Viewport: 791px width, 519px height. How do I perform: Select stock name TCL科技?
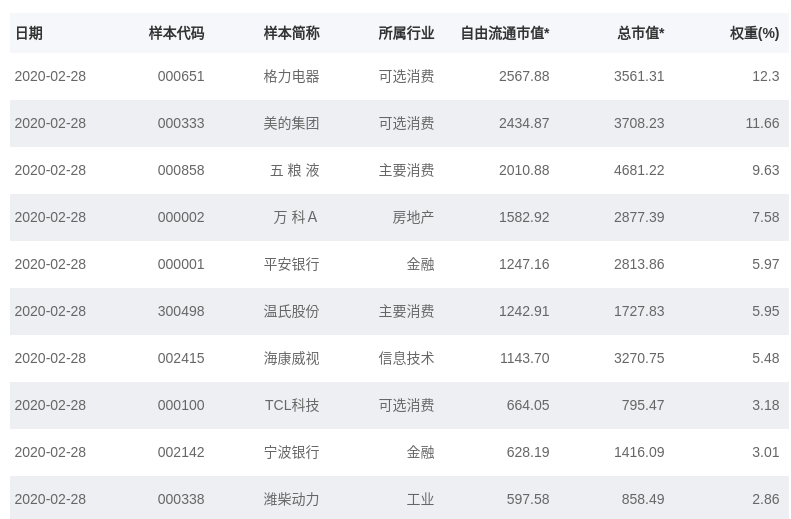pos(292,405)
